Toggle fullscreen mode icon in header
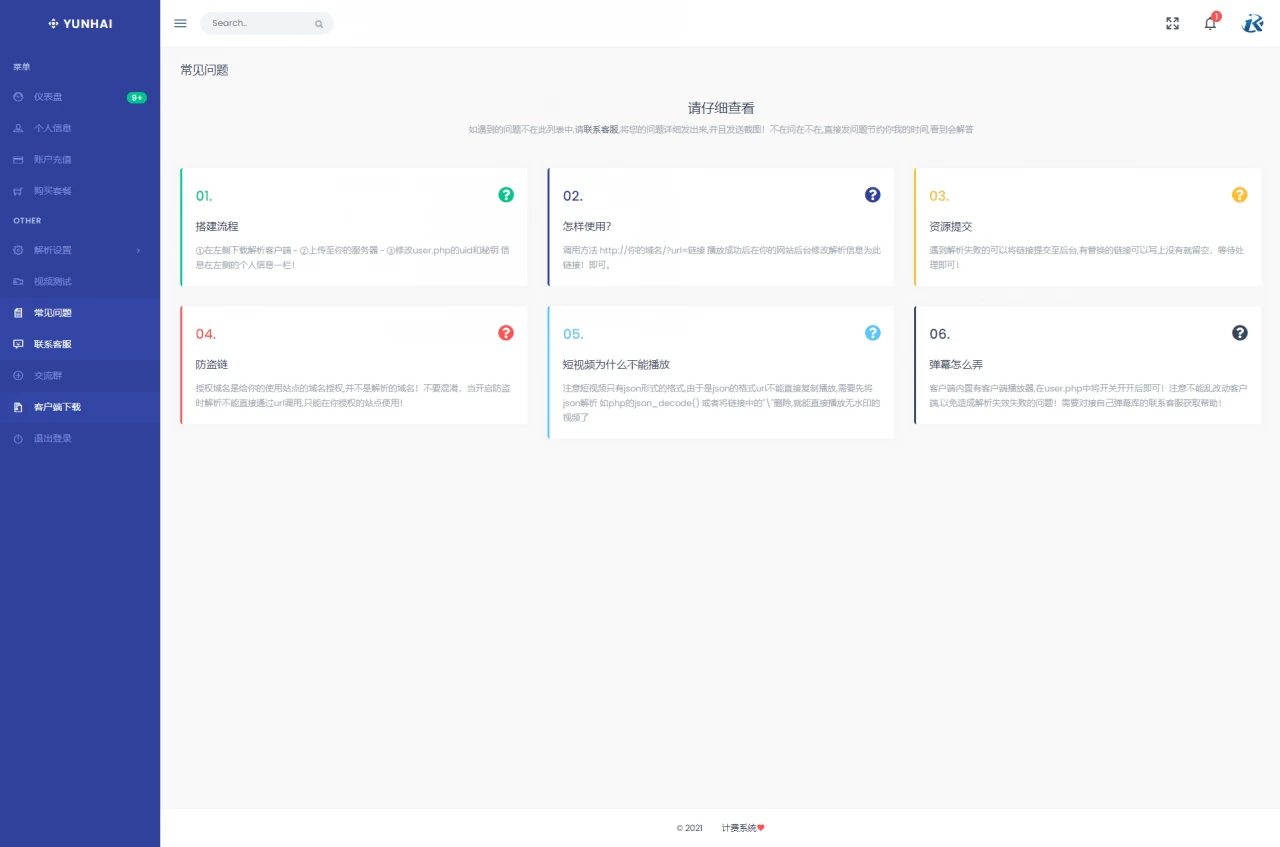This screenshot has height=847, width=1280. [x=1172, y=23]
